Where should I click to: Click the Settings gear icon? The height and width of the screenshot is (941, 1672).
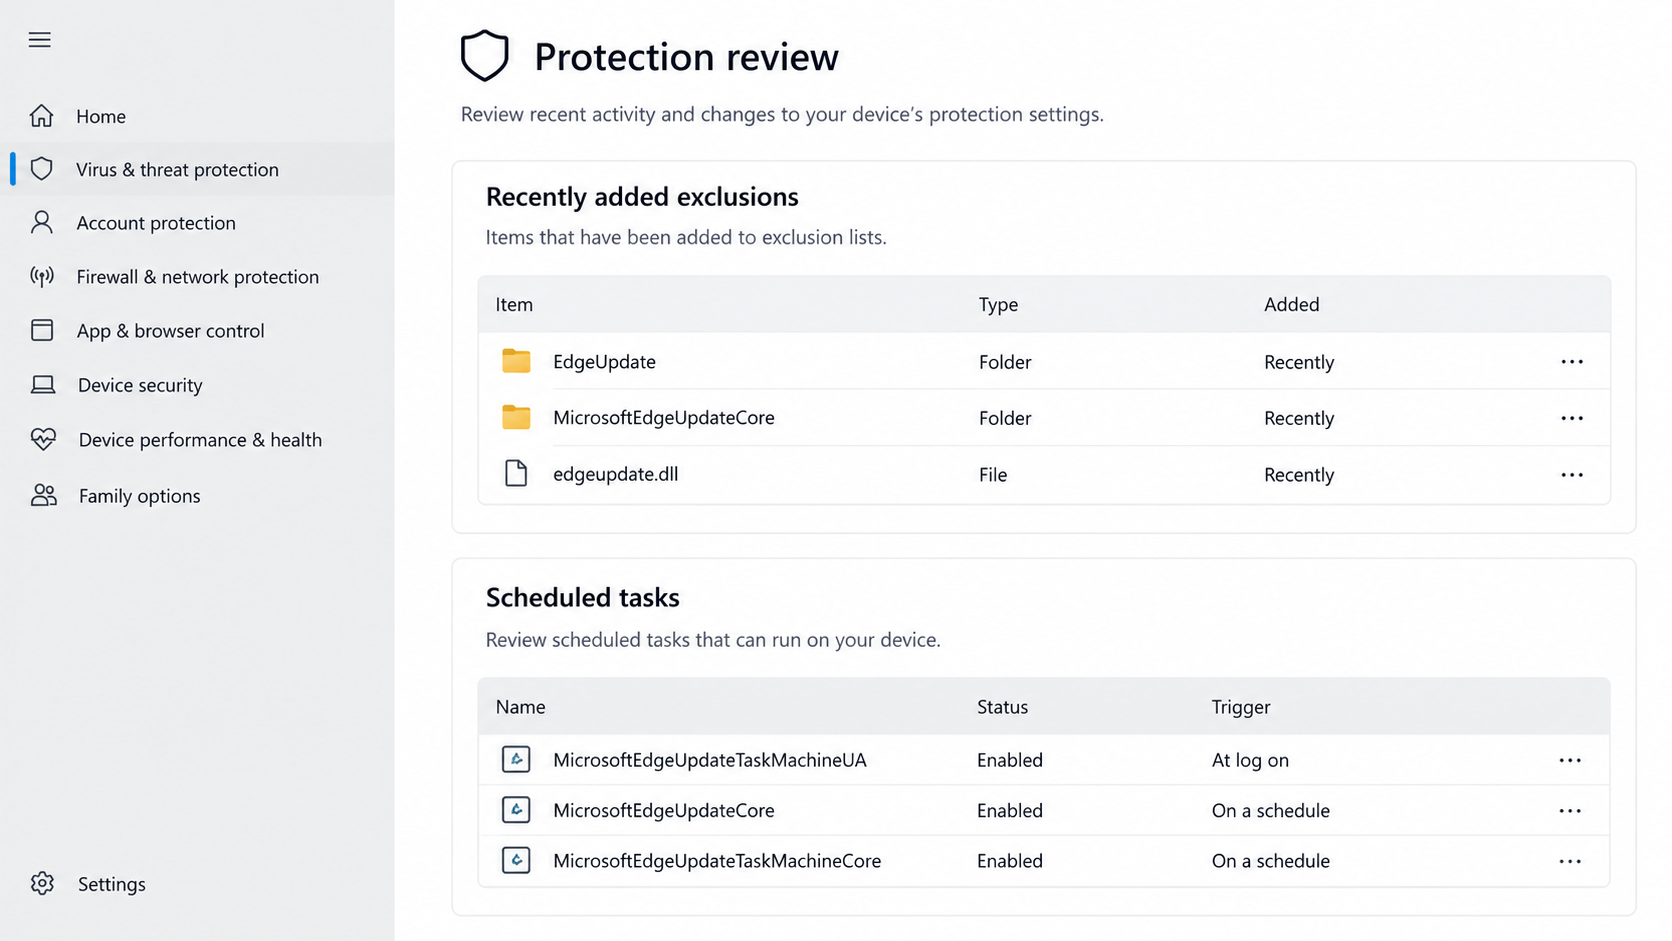tap(42, 883)
